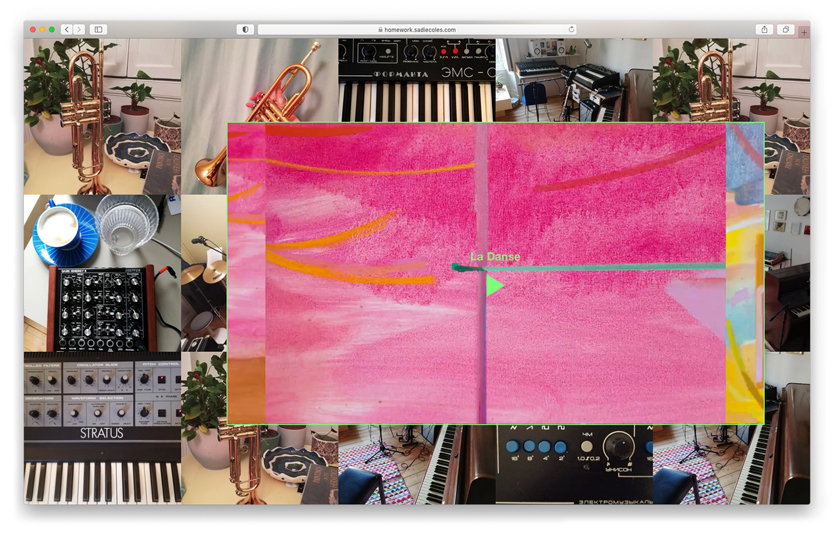
Task: Click the bottom synth with blue buttons
Action: 573,464
